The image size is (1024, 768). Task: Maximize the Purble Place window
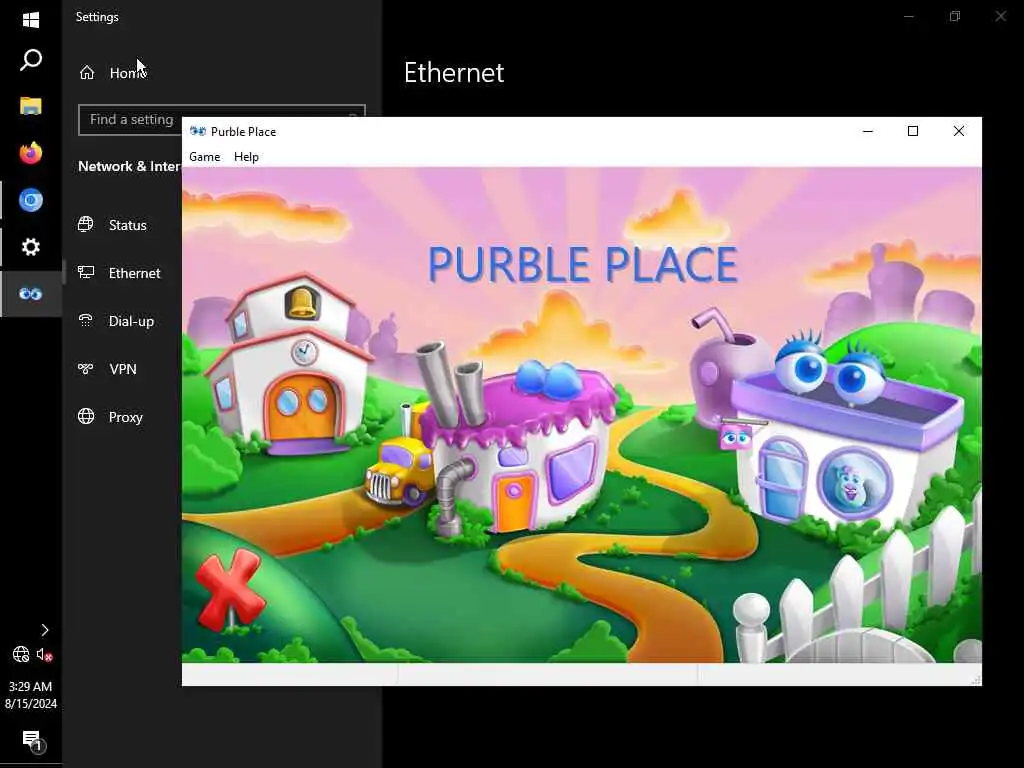click(x=913, y=131)
